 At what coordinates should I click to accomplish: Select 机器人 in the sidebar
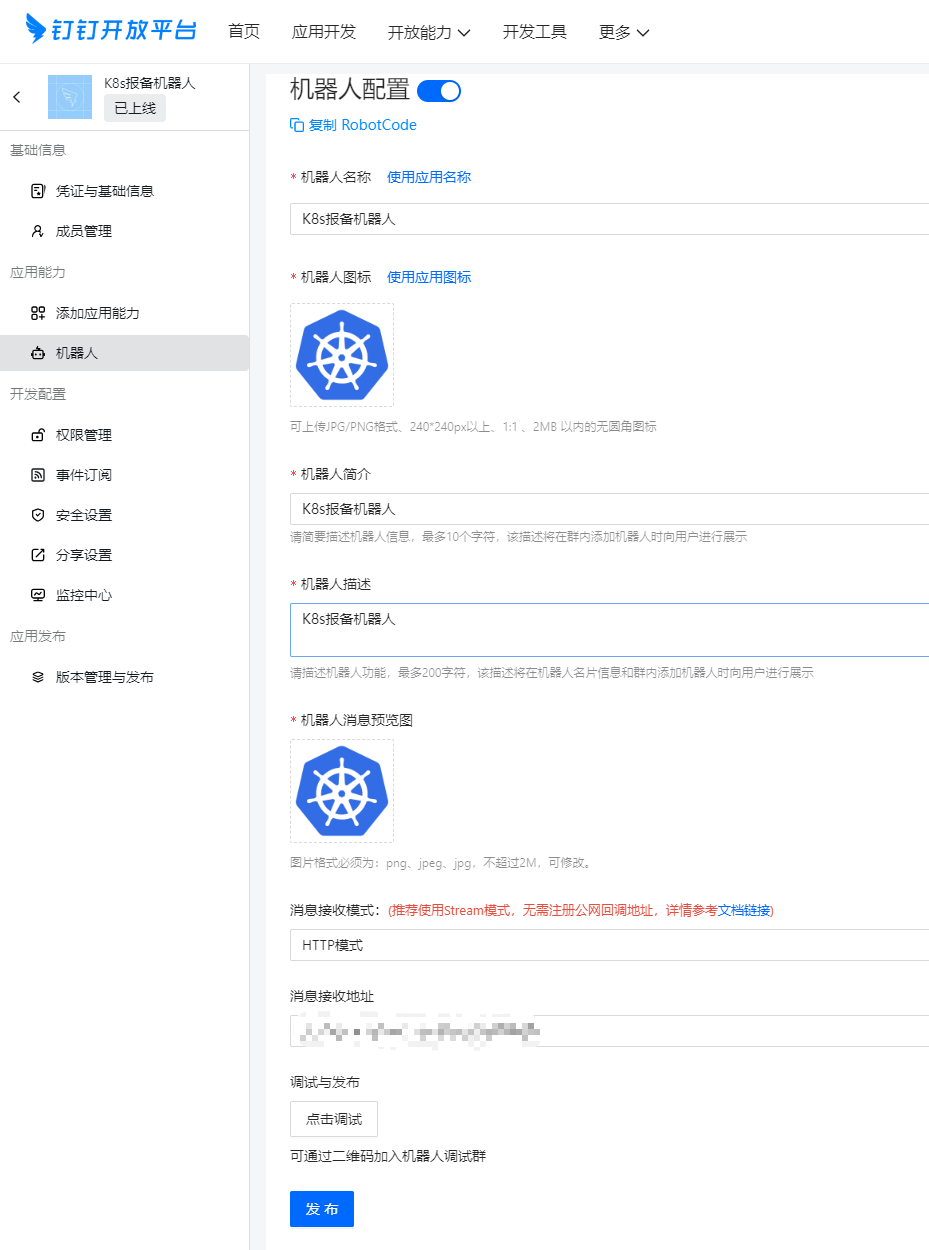coord(125,353)
